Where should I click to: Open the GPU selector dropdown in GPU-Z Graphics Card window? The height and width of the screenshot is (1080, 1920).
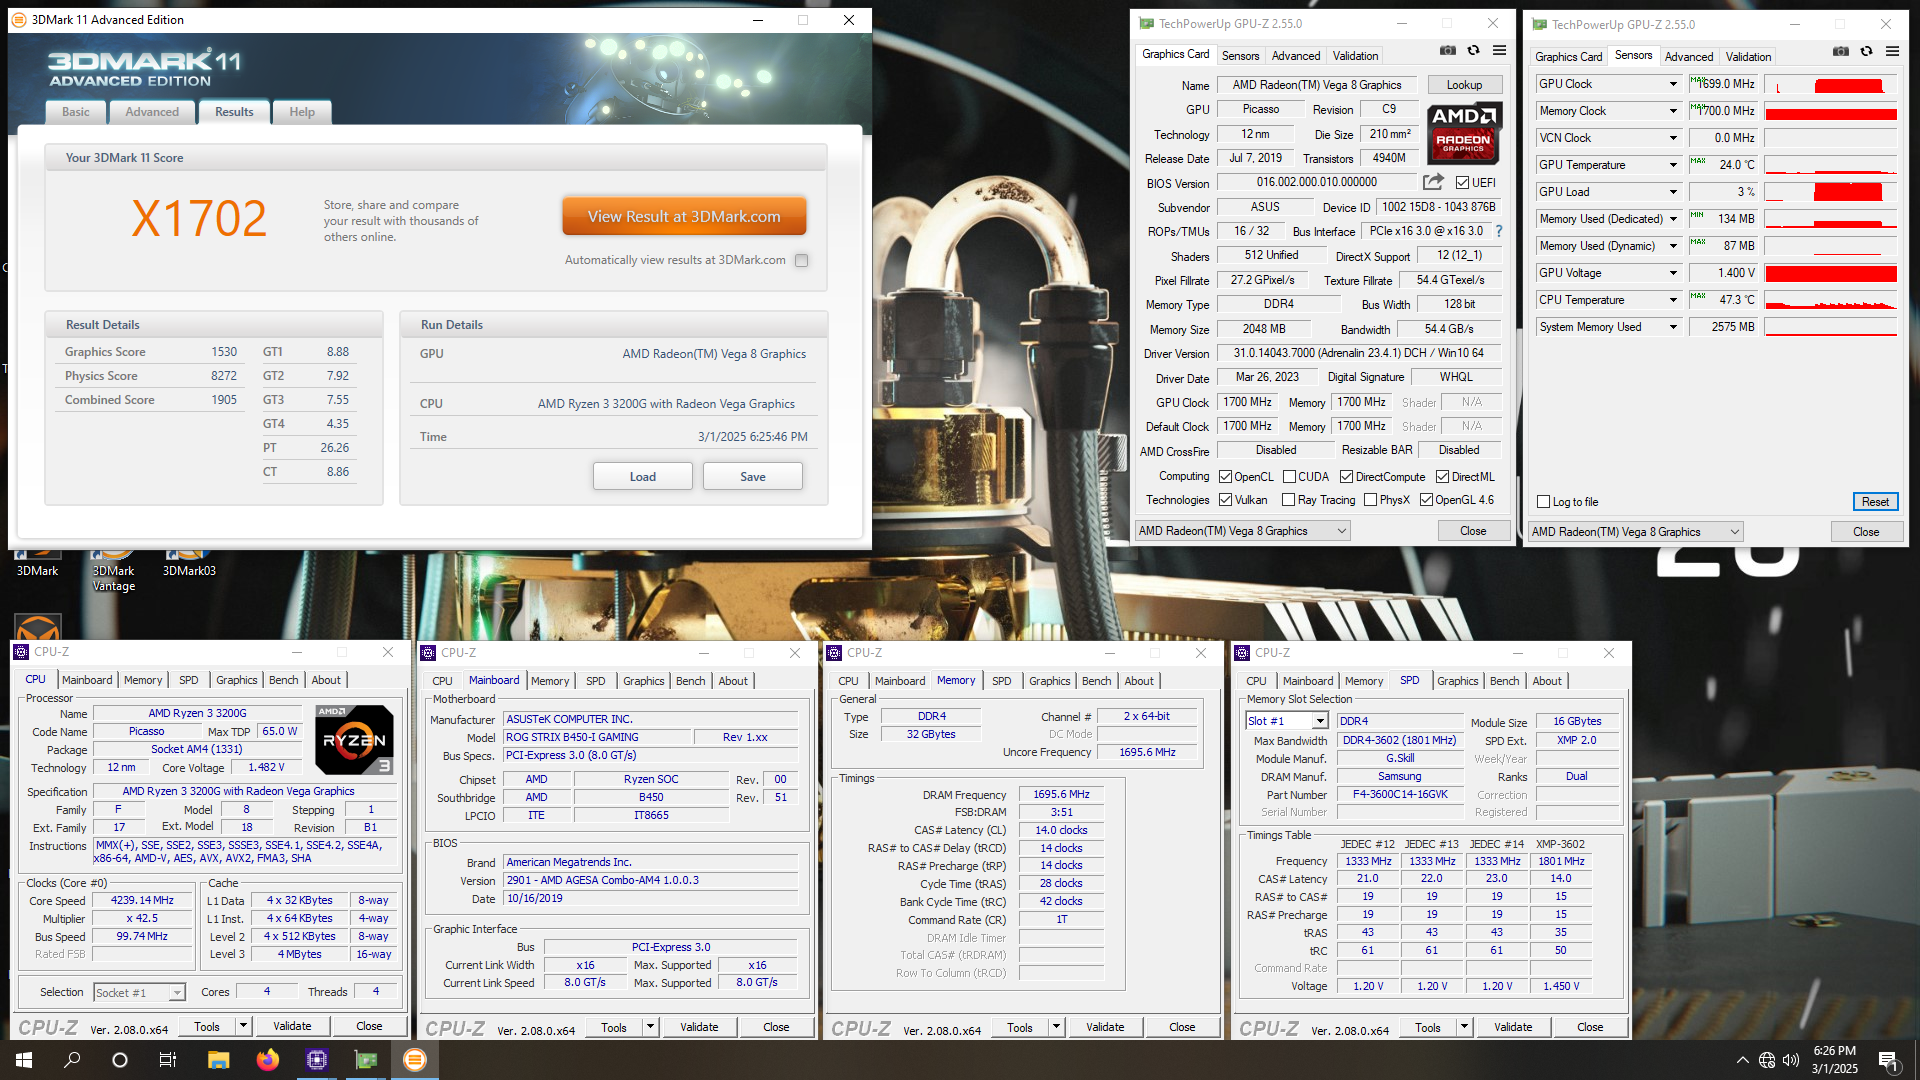[x=1242, y=531]
